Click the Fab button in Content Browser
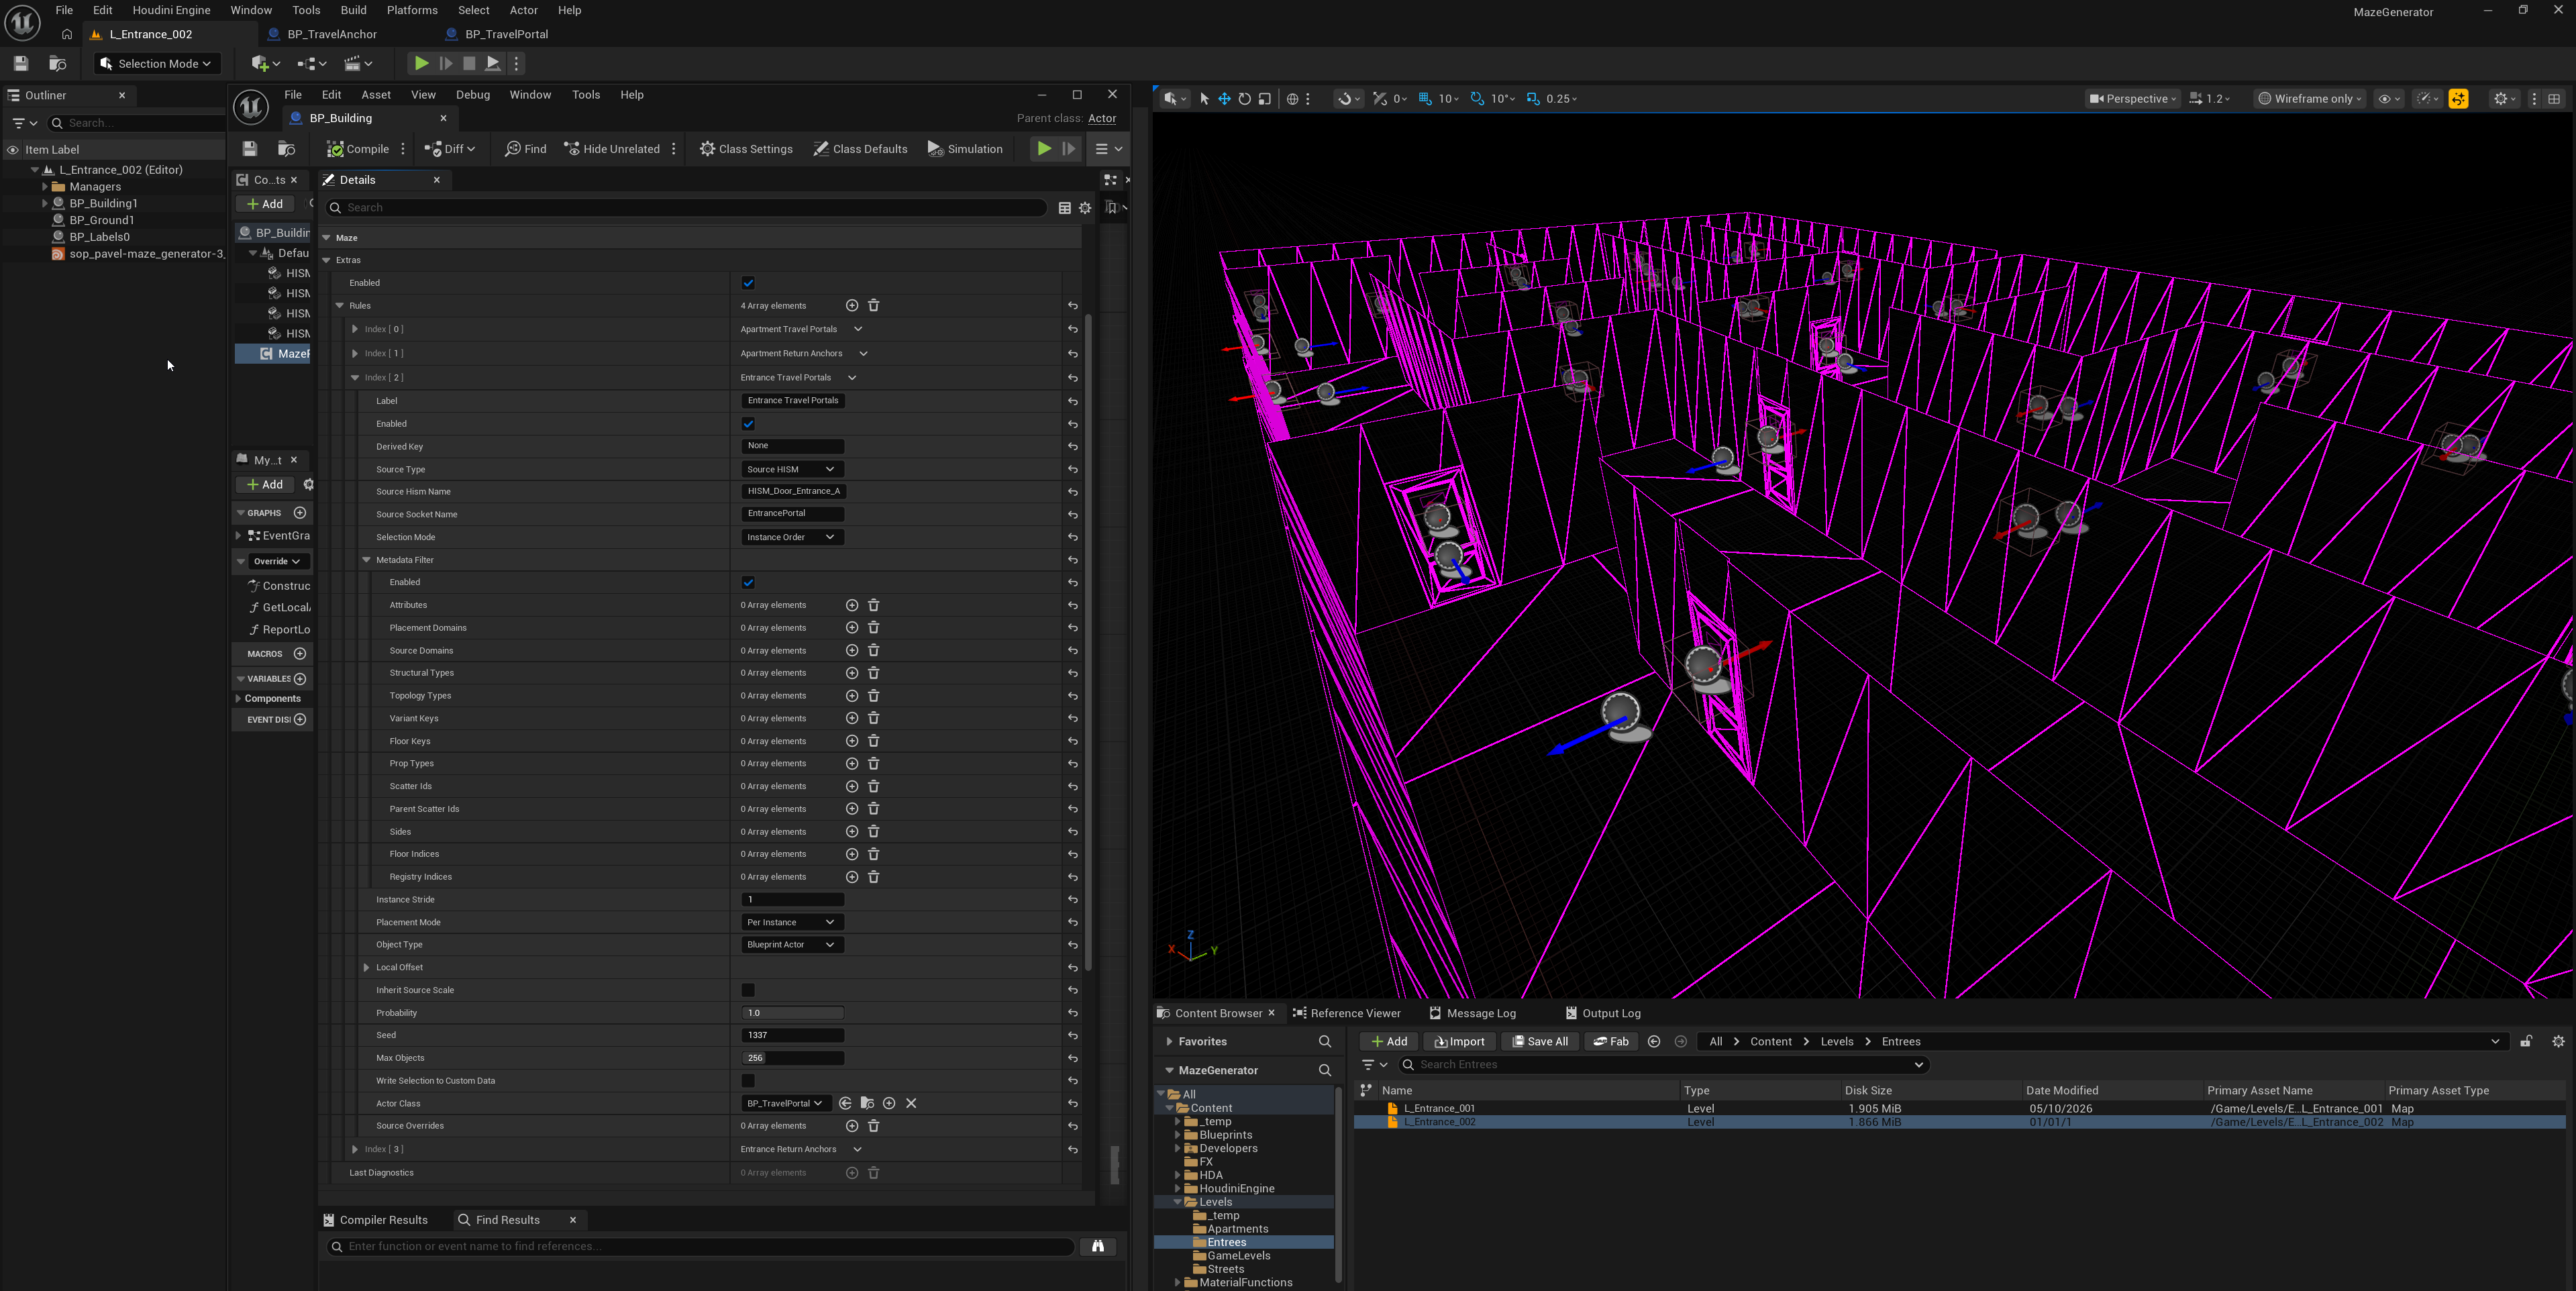The image size is (2576, 1291). pyautogui.click(x=1611, y=1041)
